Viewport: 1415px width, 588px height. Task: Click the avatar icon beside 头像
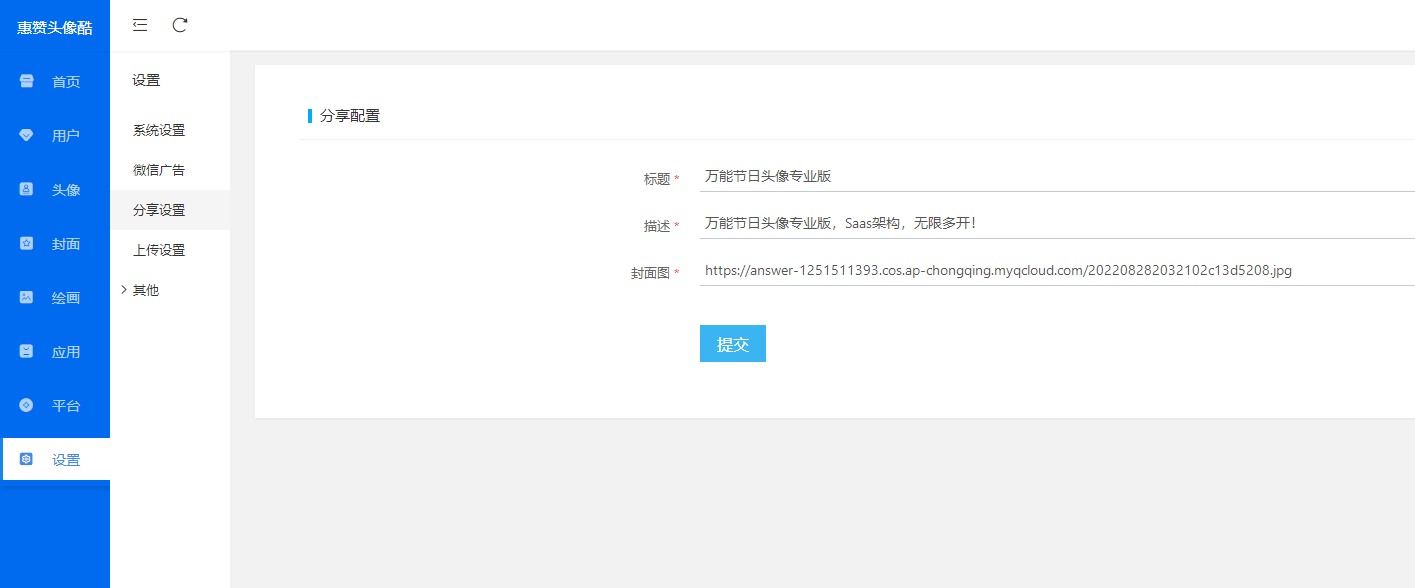[x=27, y=189]
